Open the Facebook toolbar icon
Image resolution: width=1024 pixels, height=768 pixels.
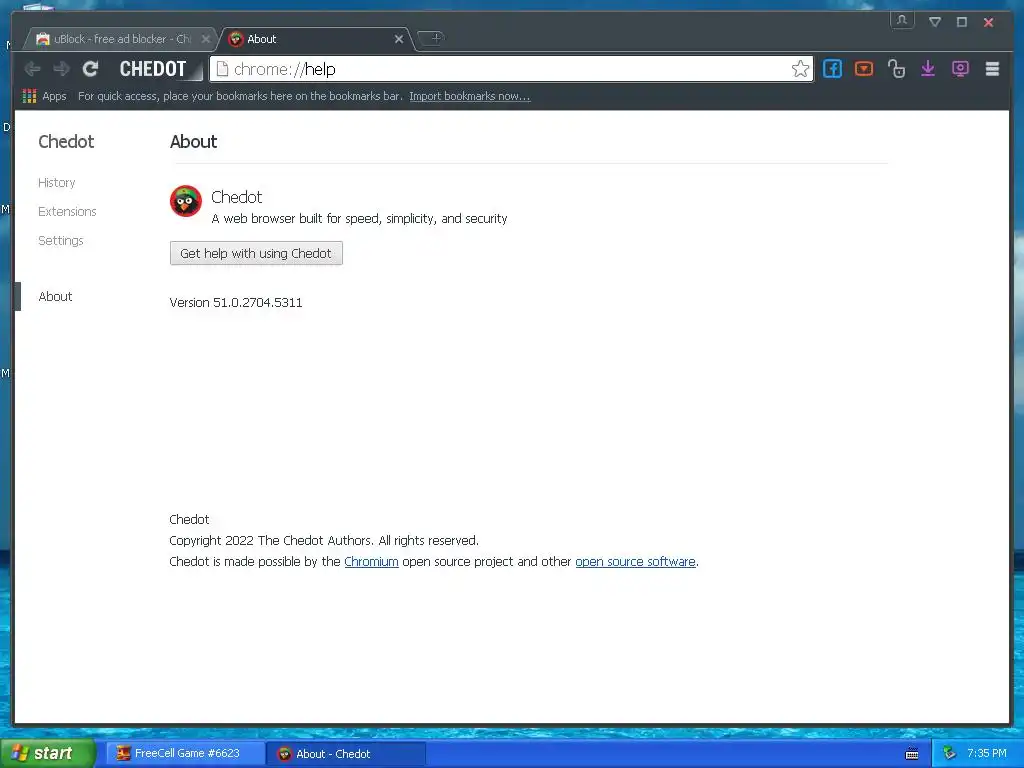tap(832, 69)
